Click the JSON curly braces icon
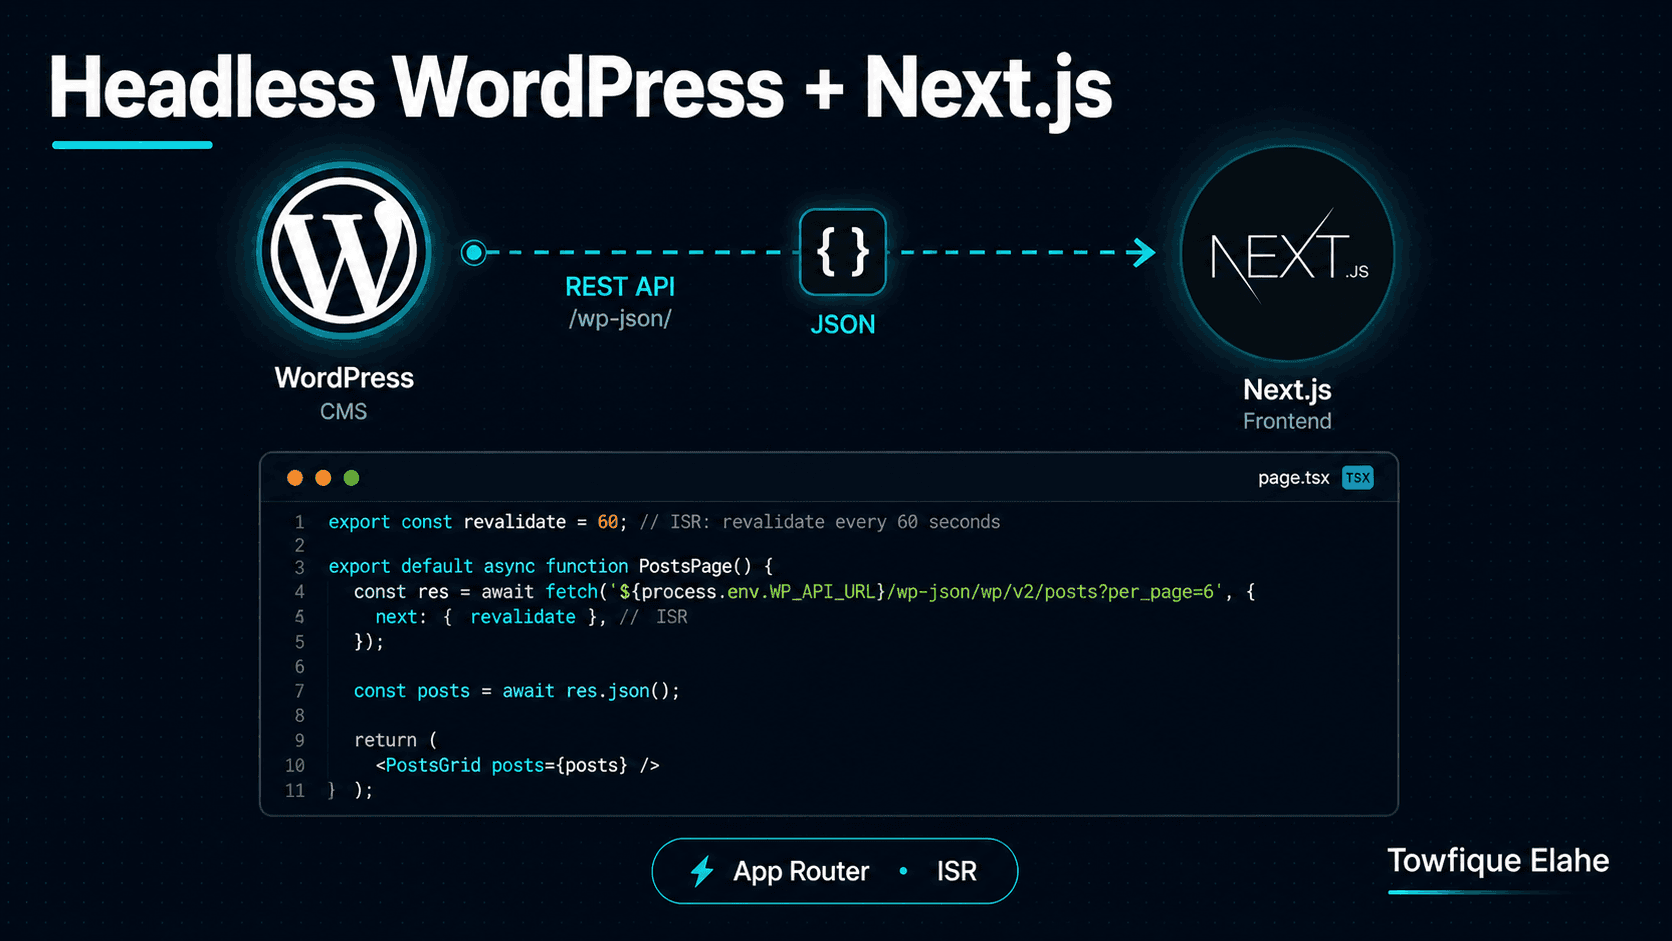 point(843,252)
